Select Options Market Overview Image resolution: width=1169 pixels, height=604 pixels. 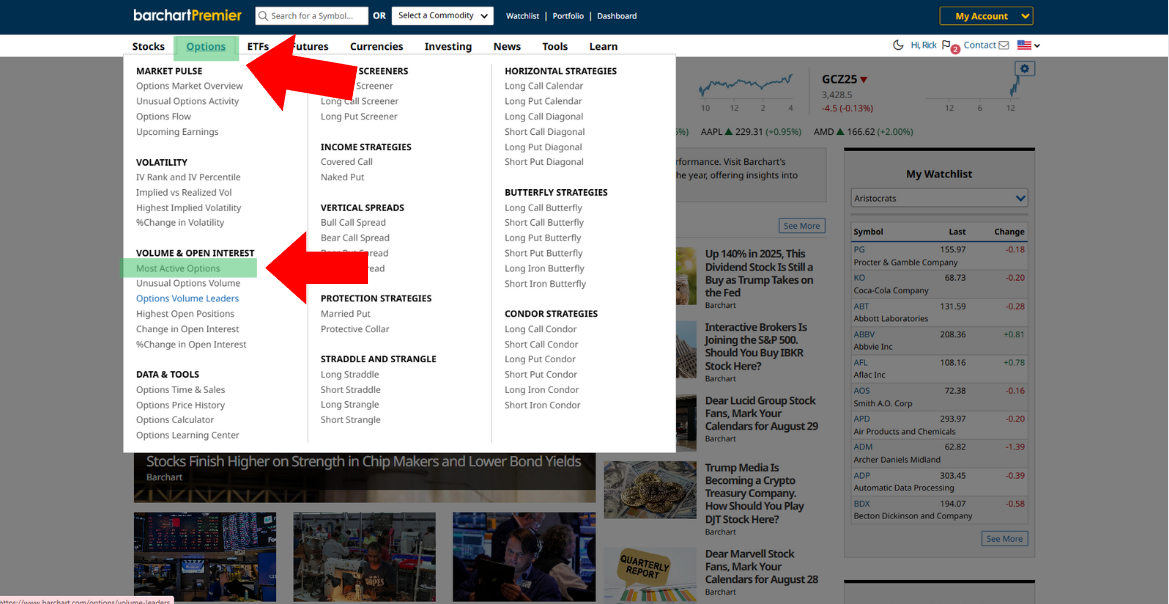click(x=189, y=86)
